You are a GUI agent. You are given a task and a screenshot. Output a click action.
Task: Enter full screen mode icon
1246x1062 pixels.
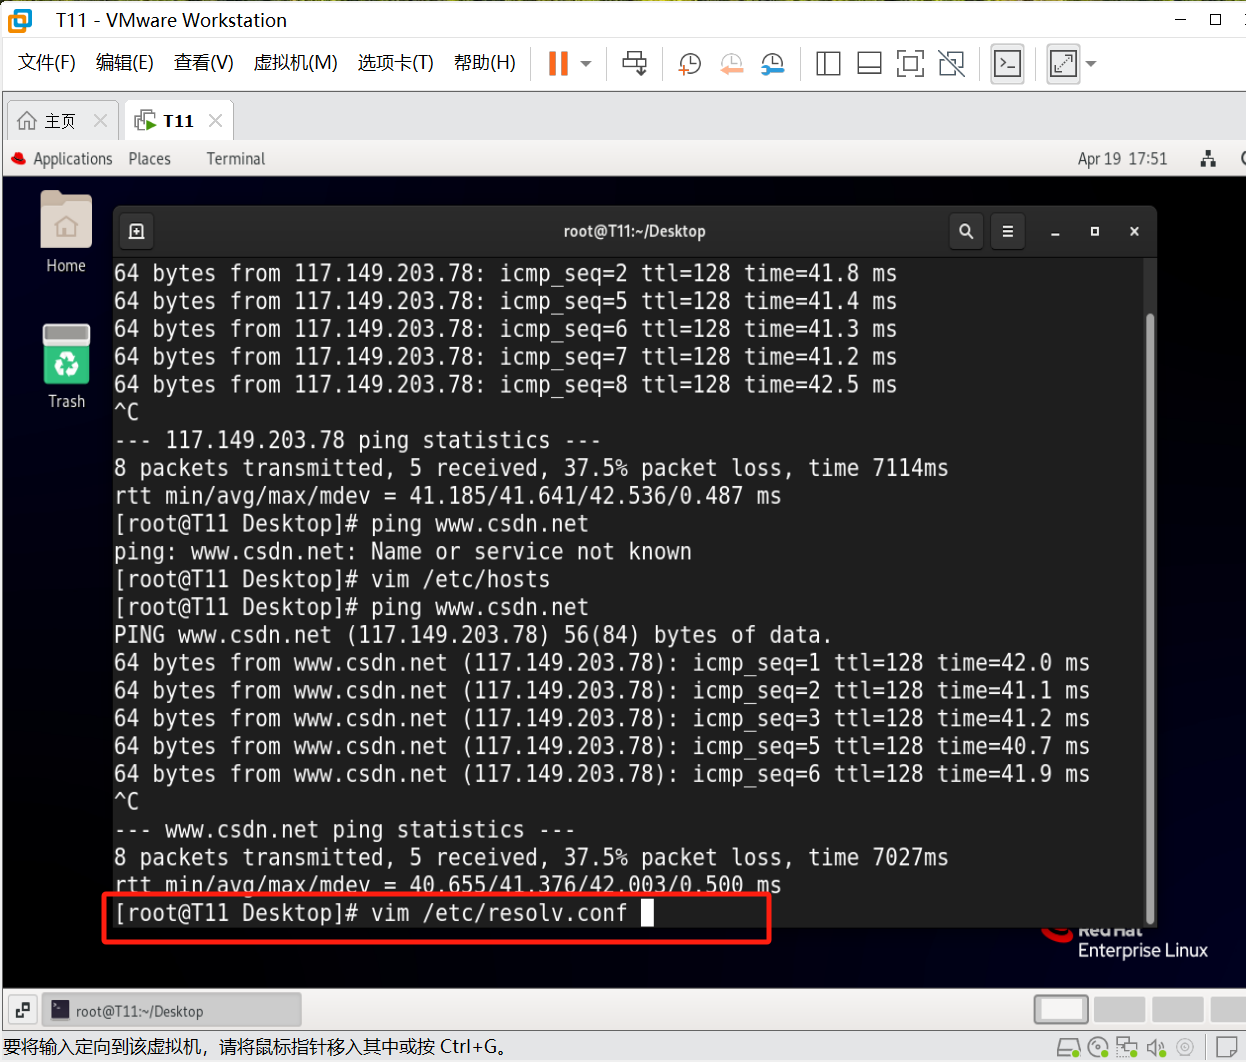tap(910, 64)
